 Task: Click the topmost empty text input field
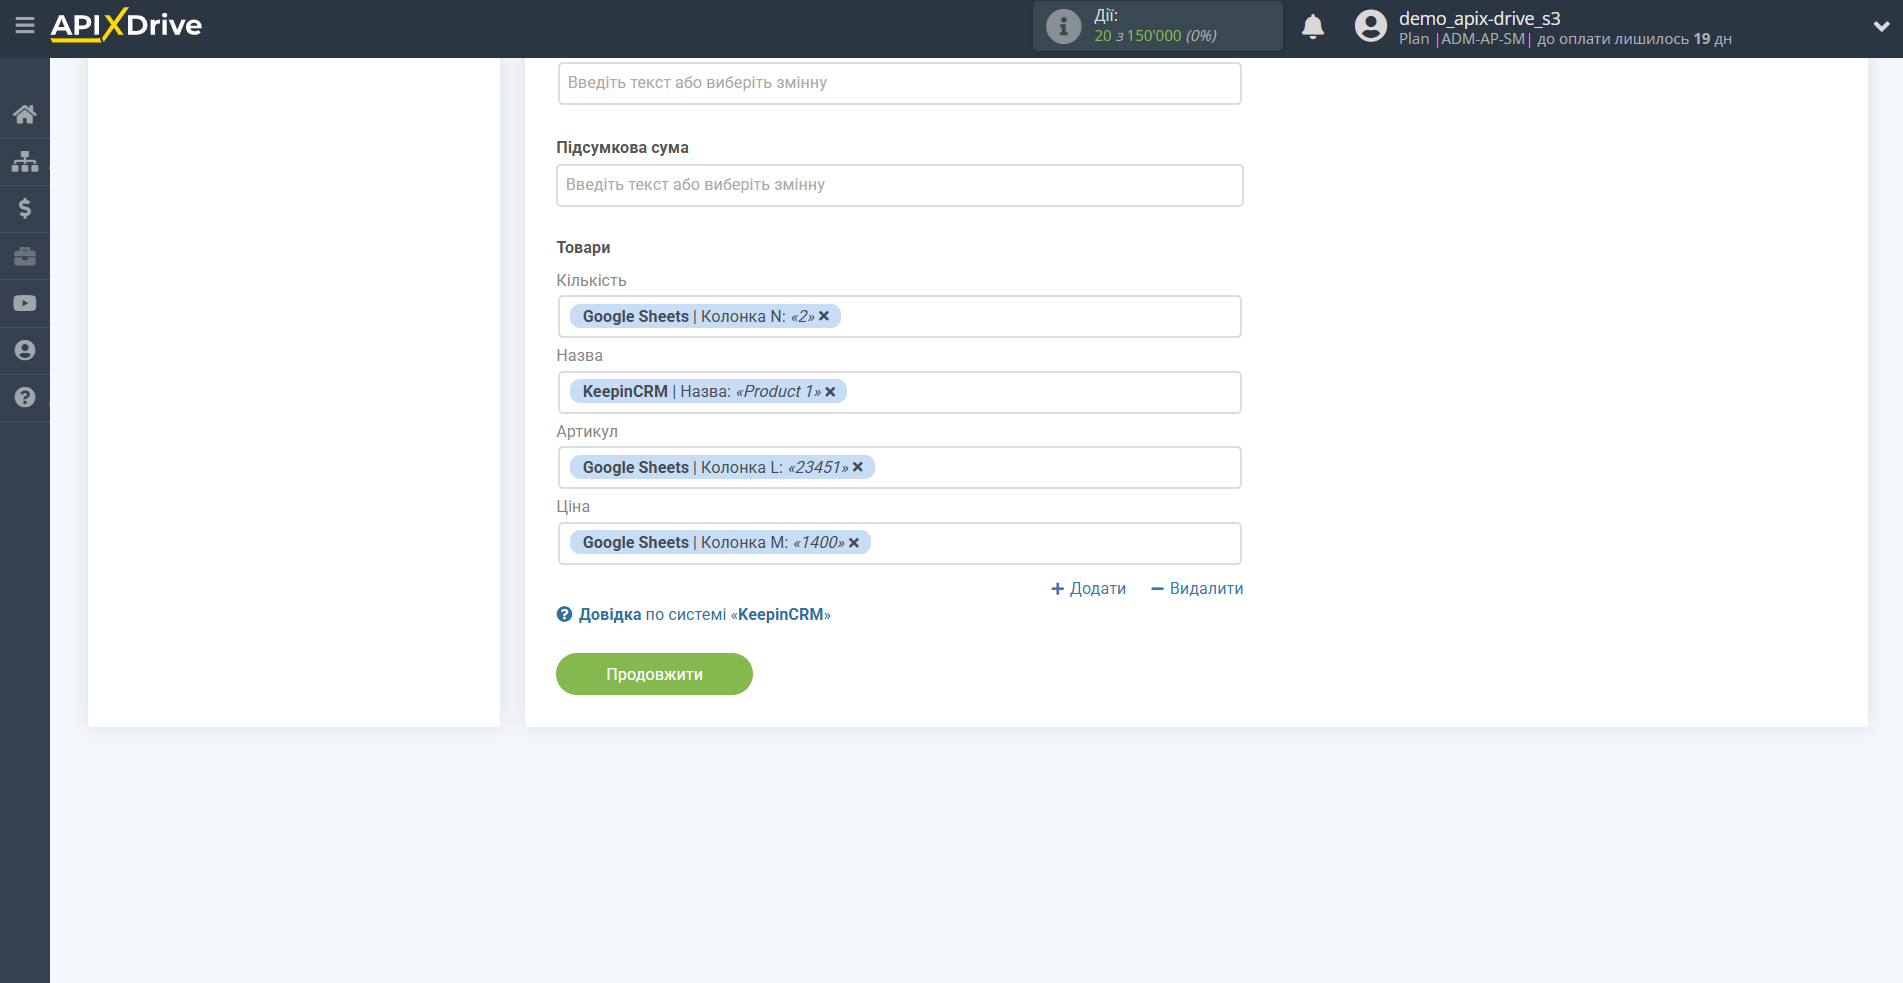900,83
